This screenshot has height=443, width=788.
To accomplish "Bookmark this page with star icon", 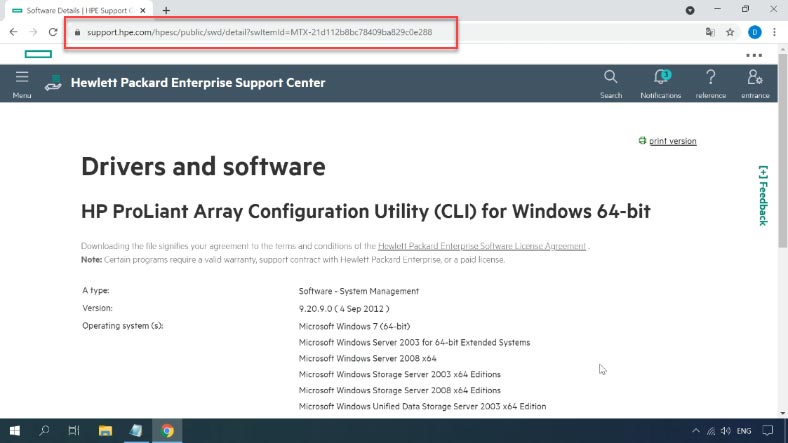I will click(730, 32).
